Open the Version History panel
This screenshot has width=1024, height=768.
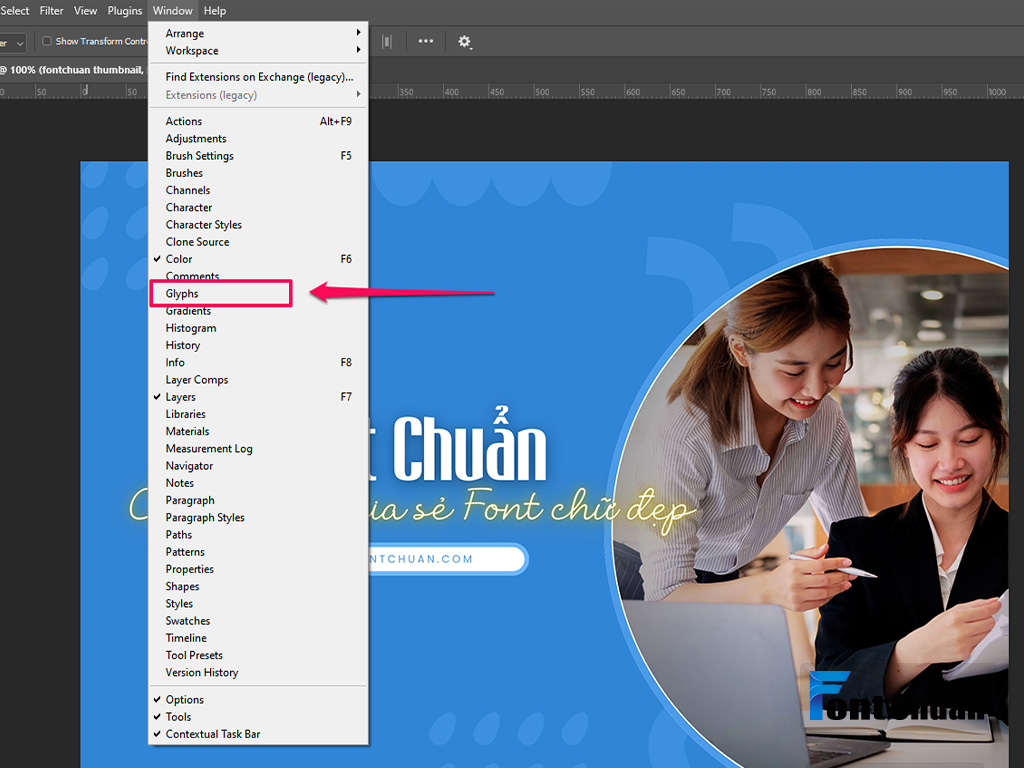(x=259, y=673)
